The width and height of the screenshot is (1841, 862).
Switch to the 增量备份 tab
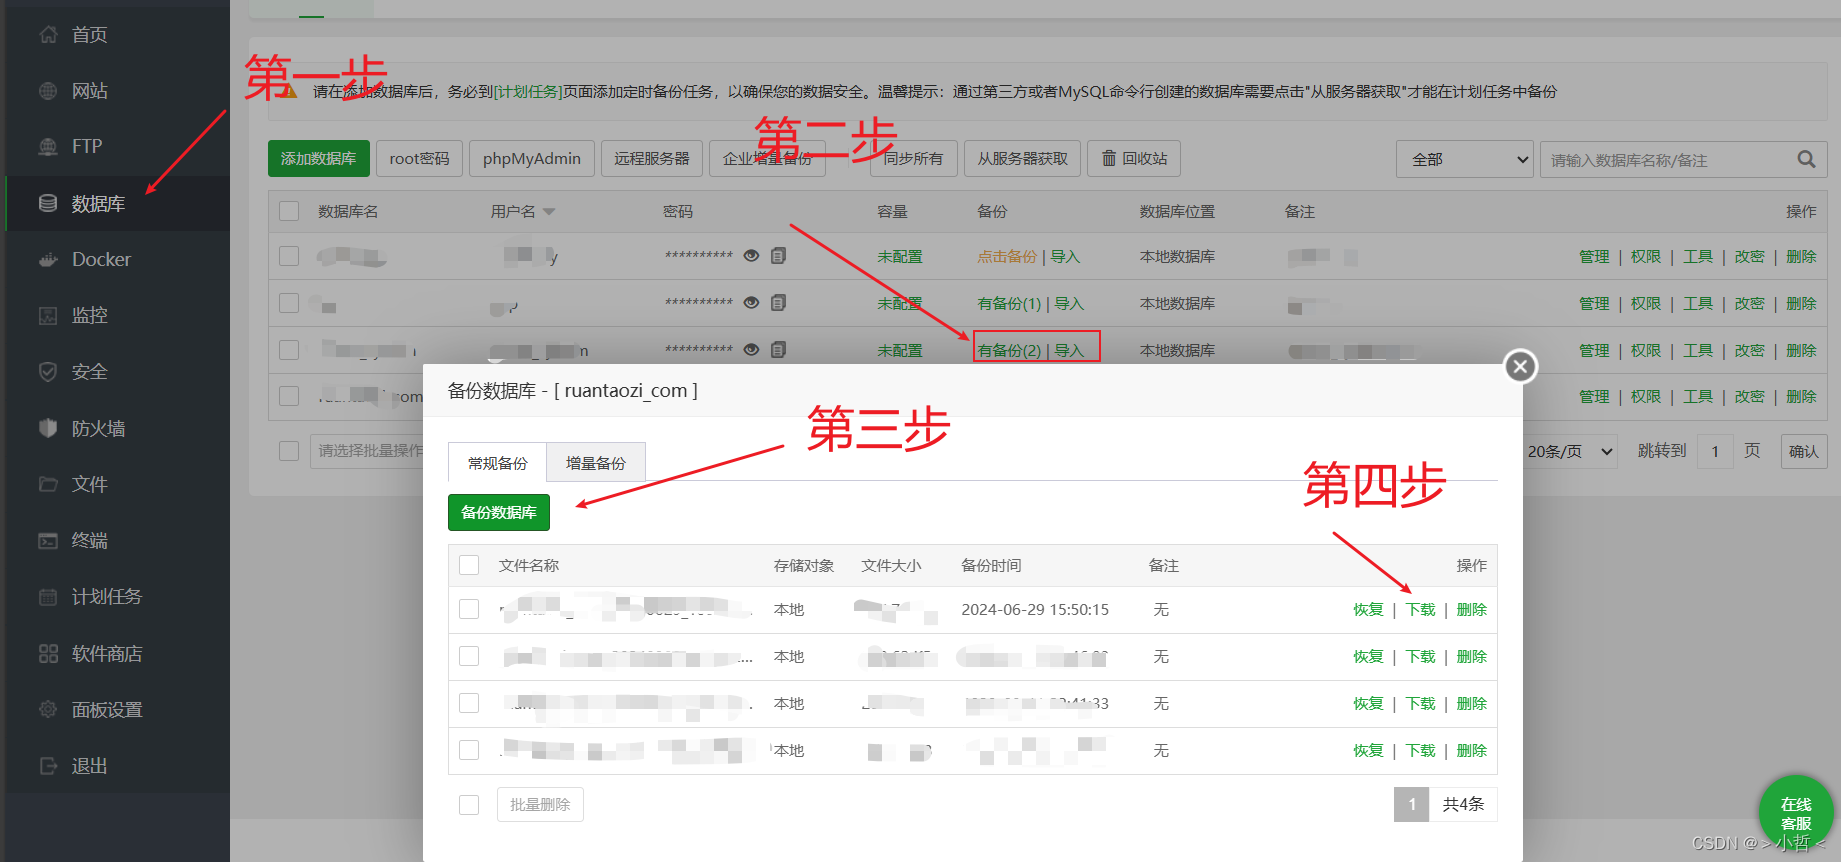(596, 463)
